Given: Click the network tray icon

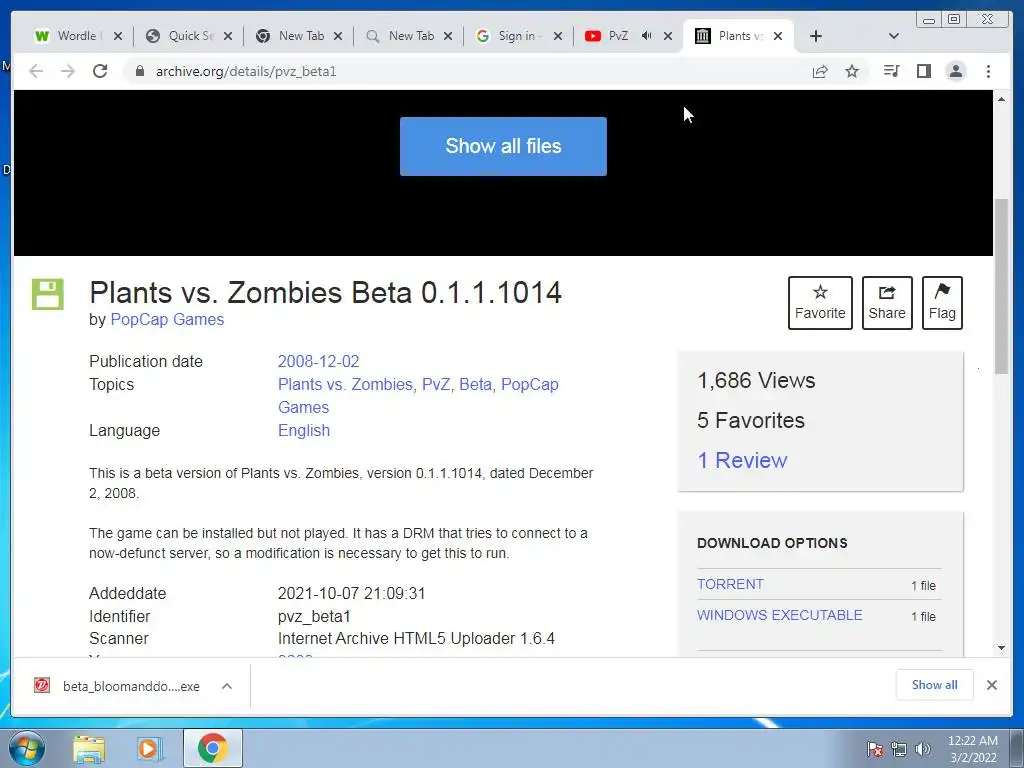Looking at the screenshot, I should point(899,749).
